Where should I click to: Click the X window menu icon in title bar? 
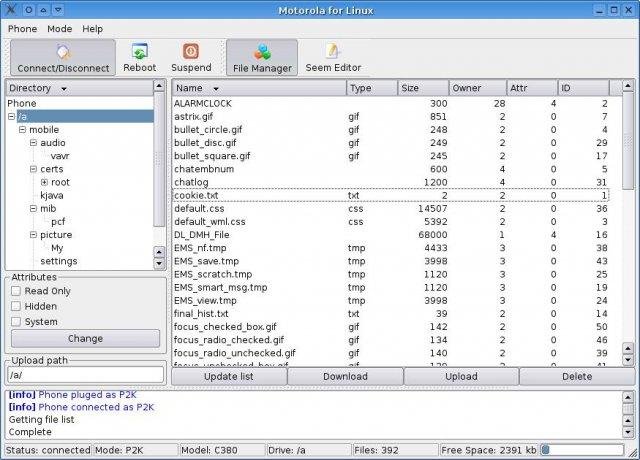[11, 9]
